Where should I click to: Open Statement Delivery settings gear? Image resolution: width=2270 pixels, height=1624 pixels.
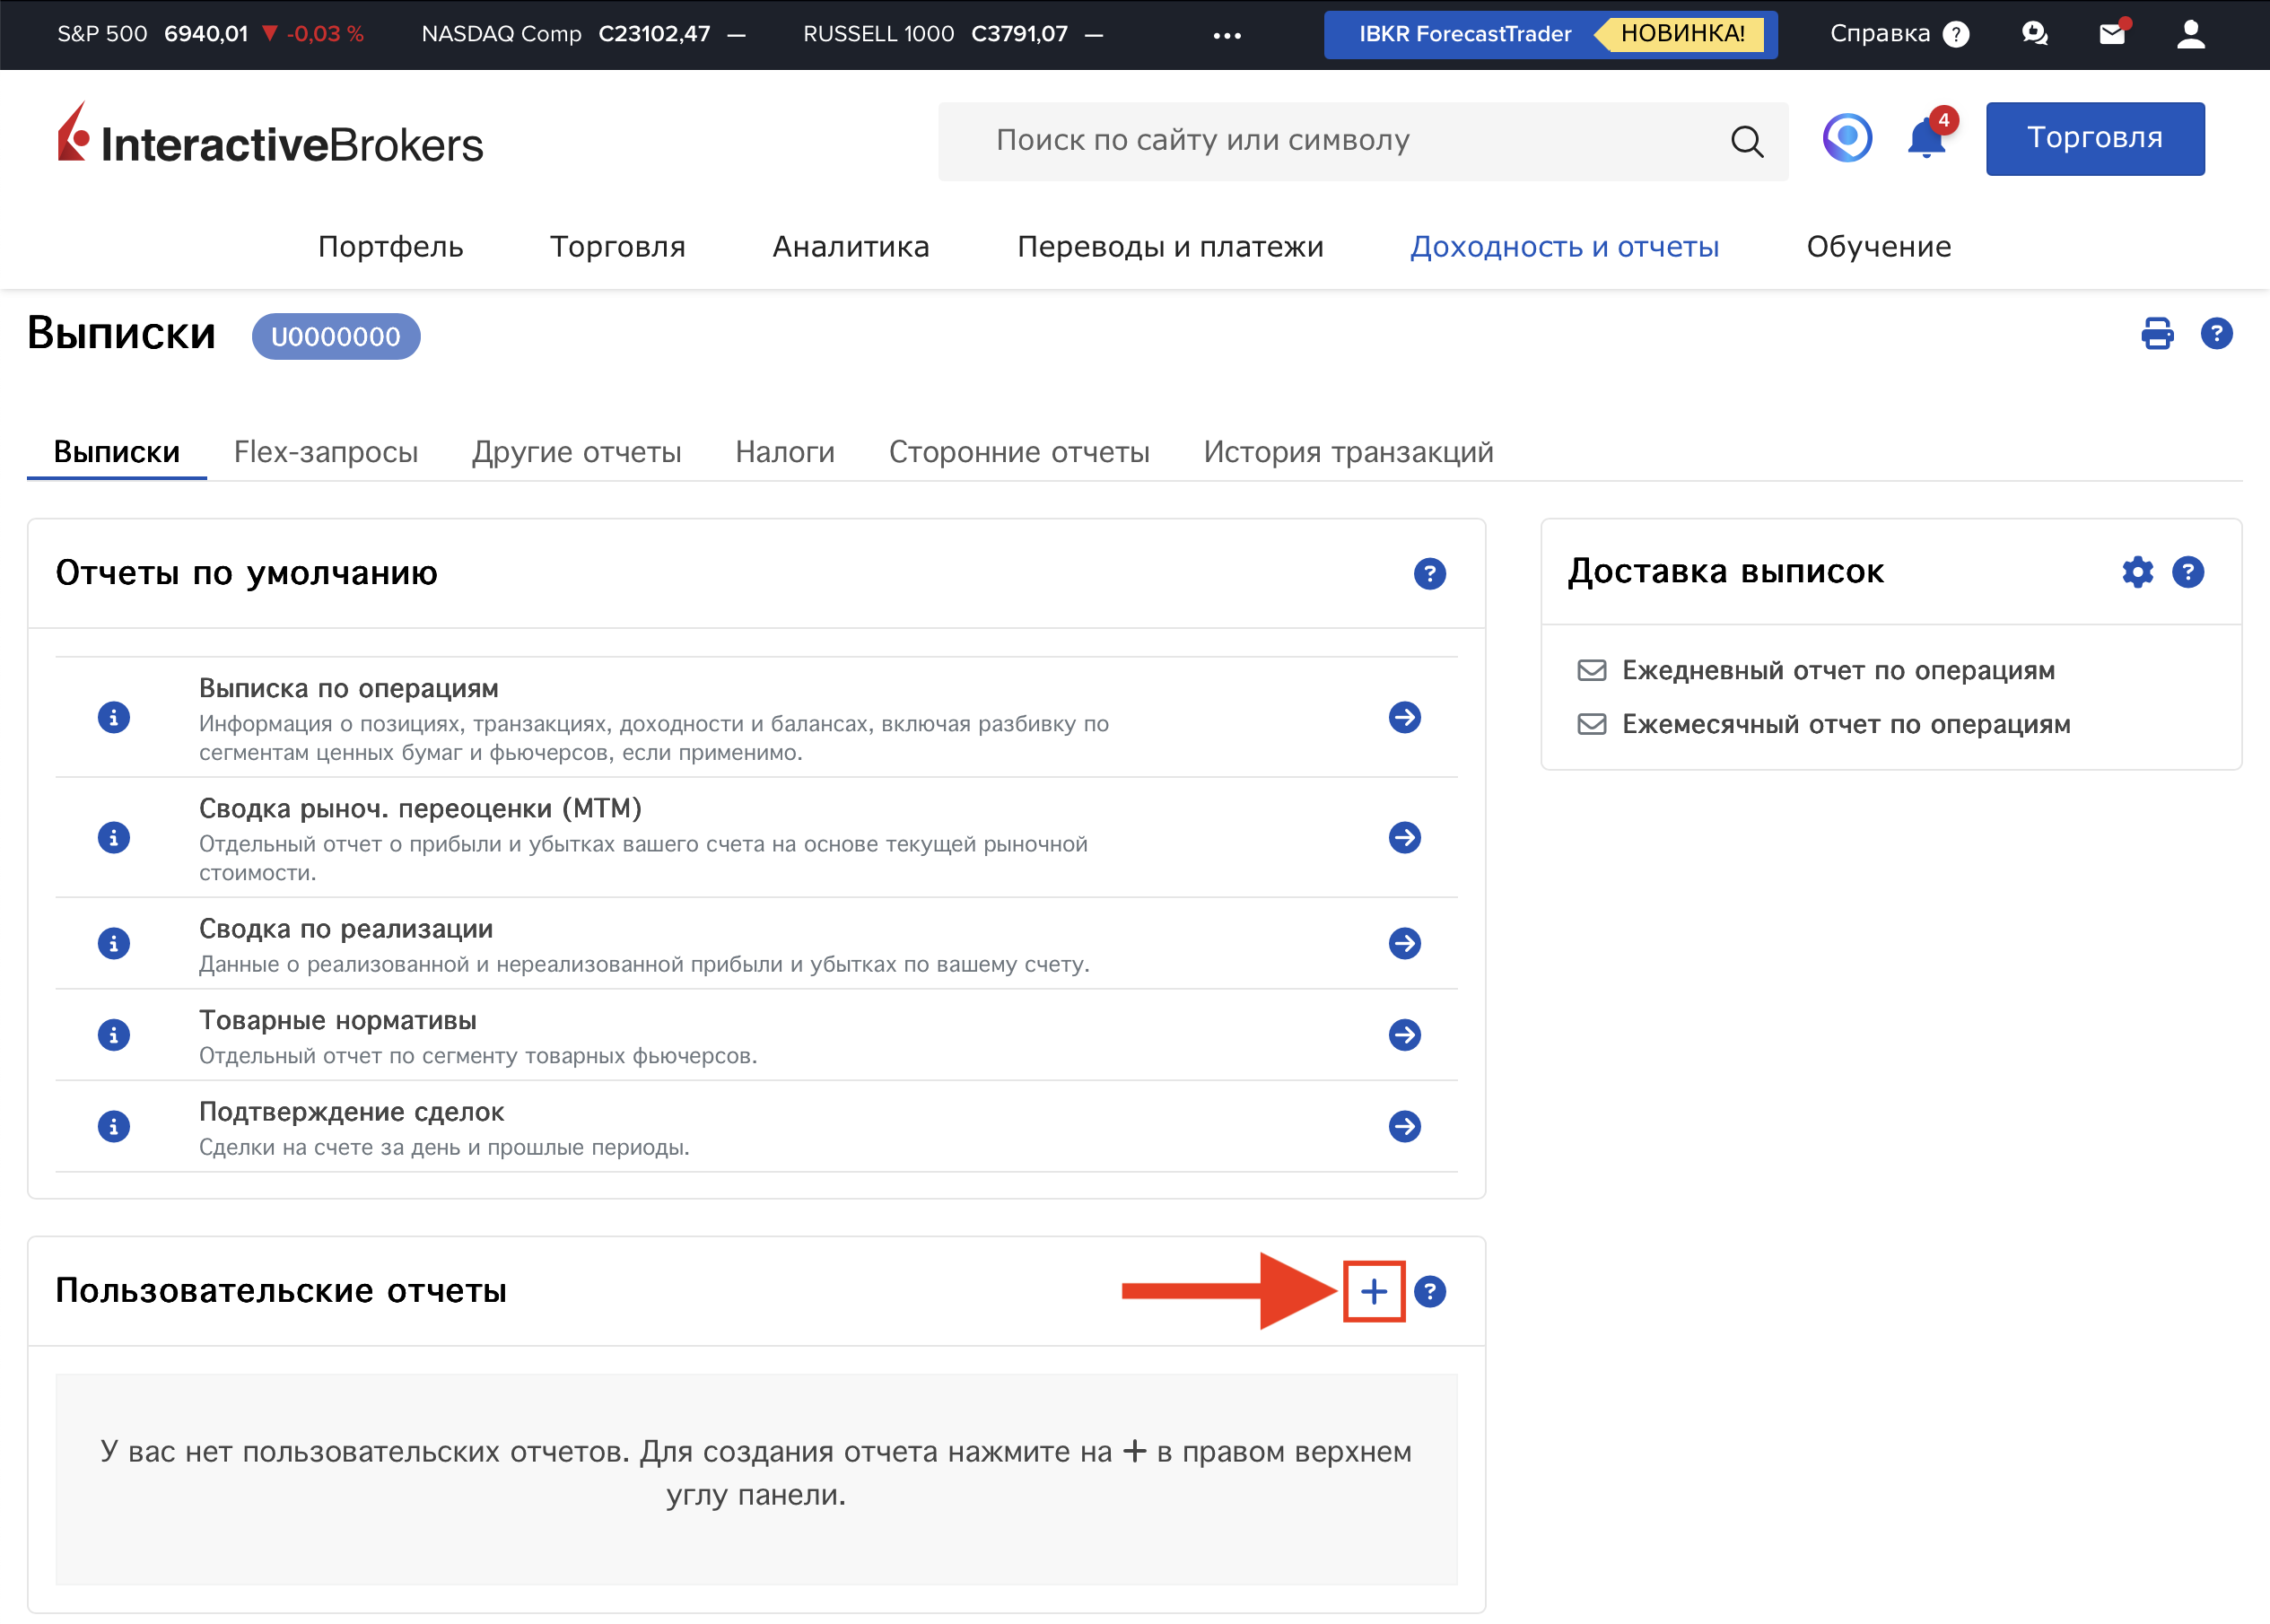(2137, 572)
